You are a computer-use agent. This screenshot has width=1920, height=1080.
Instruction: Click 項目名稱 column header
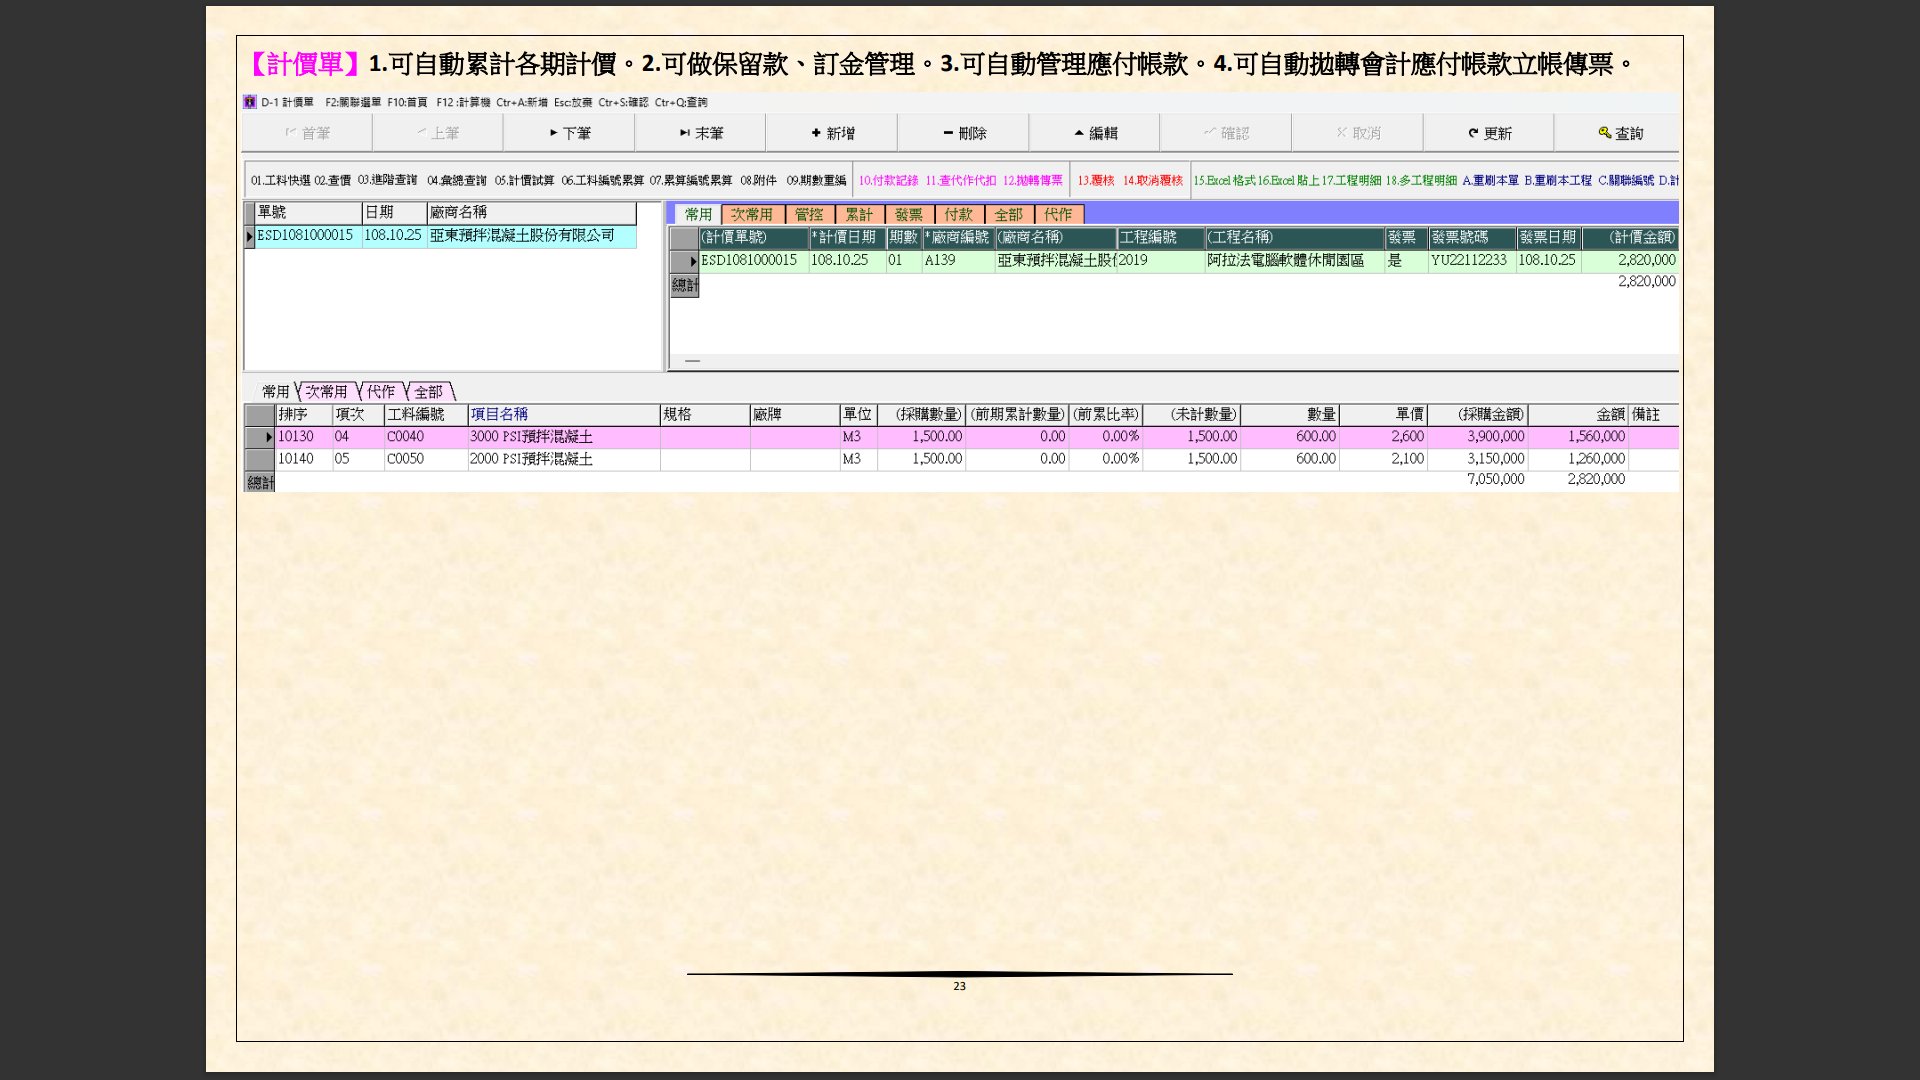click(564, 415)
